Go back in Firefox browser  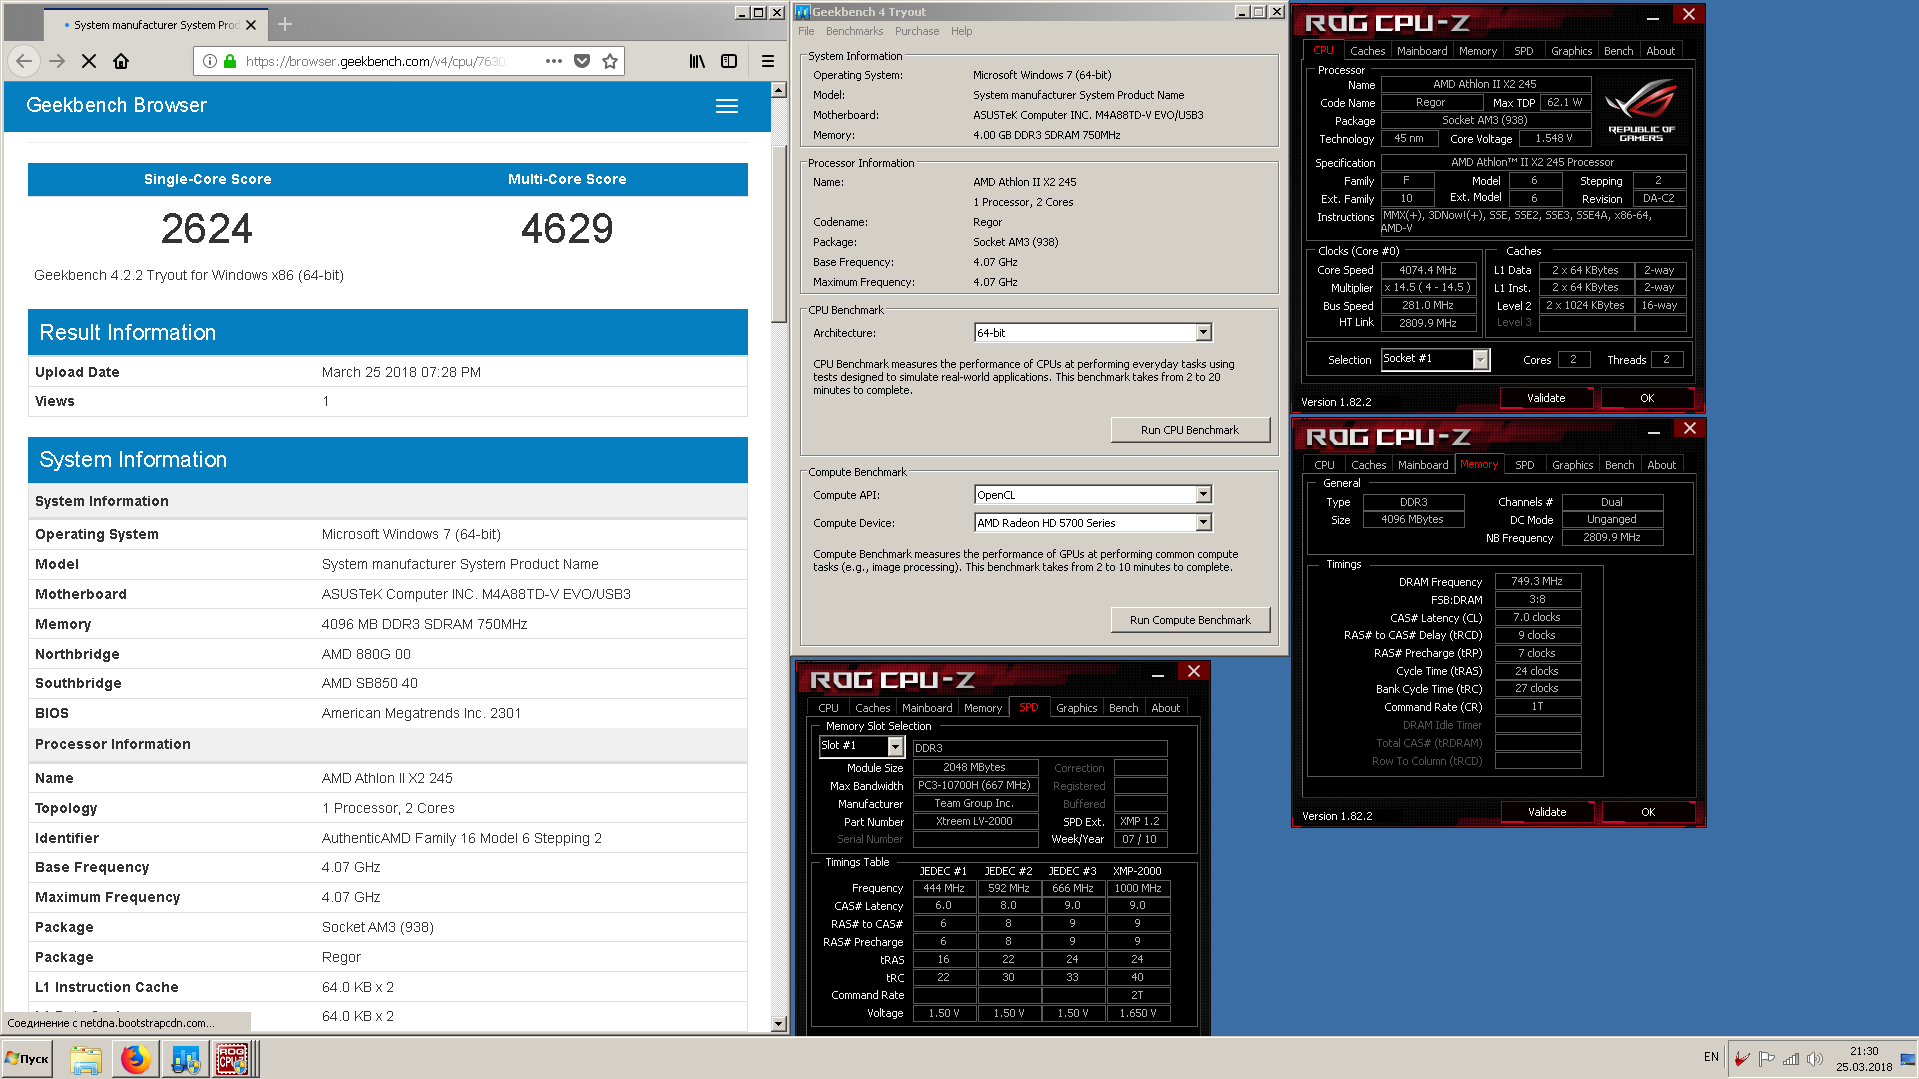24,61
